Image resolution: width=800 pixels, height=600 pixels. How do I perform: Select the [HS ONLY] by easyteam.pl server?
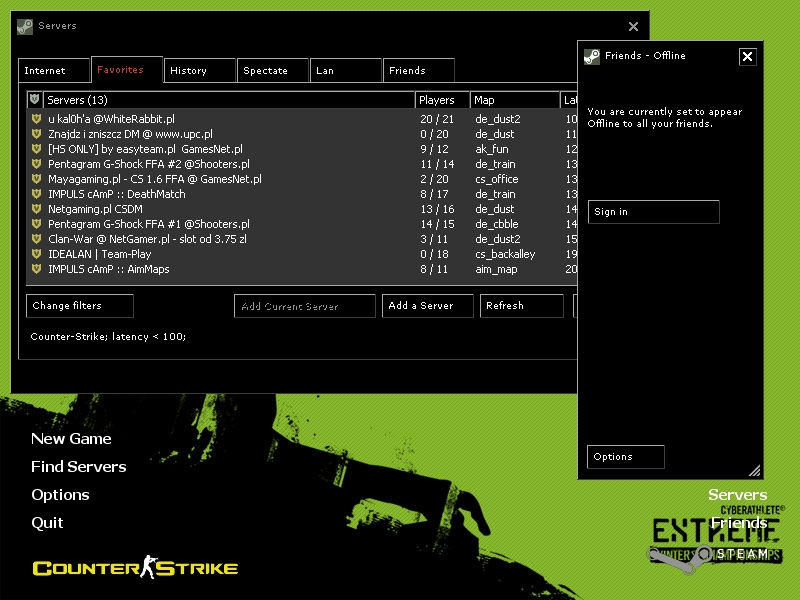tap(302, 149)
